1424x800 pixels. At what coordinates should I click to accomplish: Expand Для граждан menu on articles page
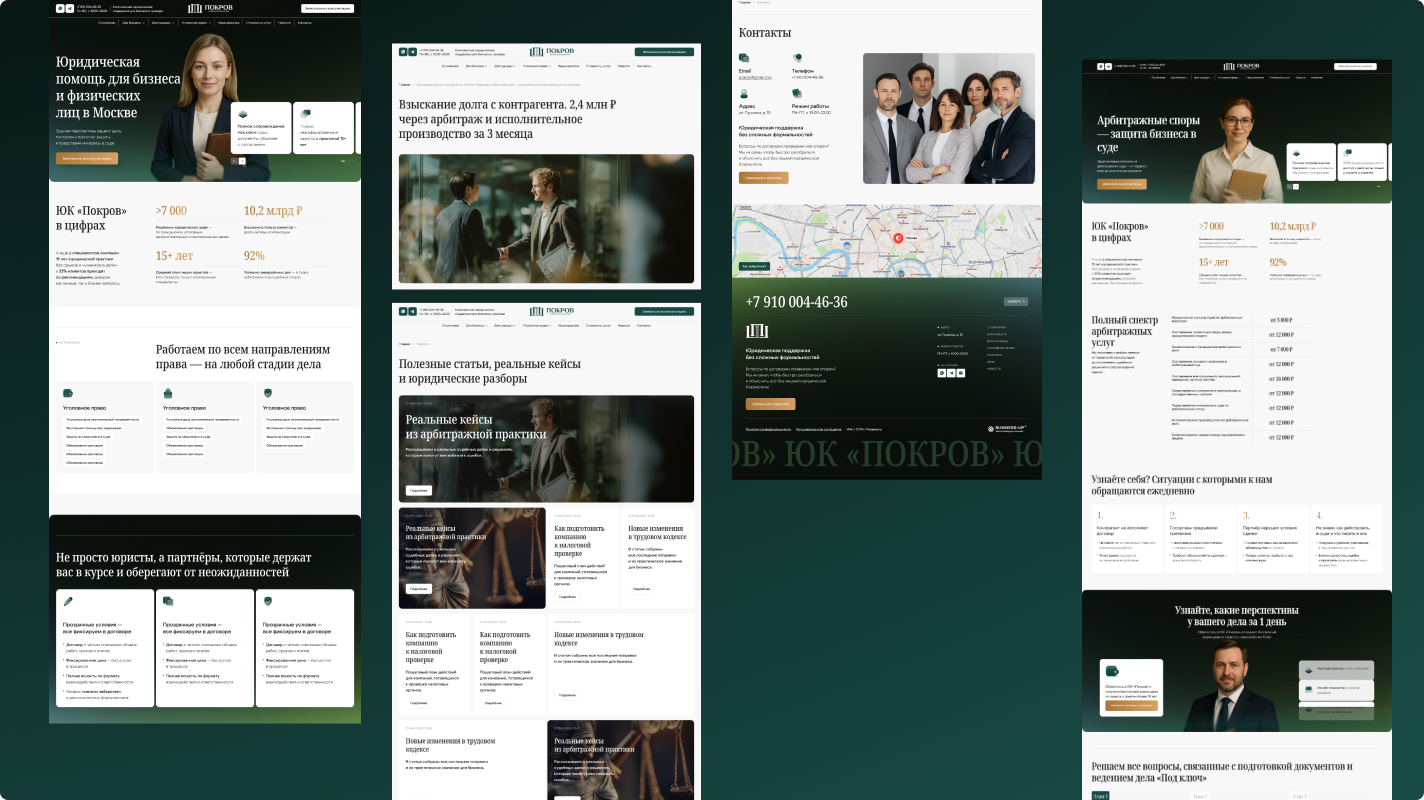point(505,326)
